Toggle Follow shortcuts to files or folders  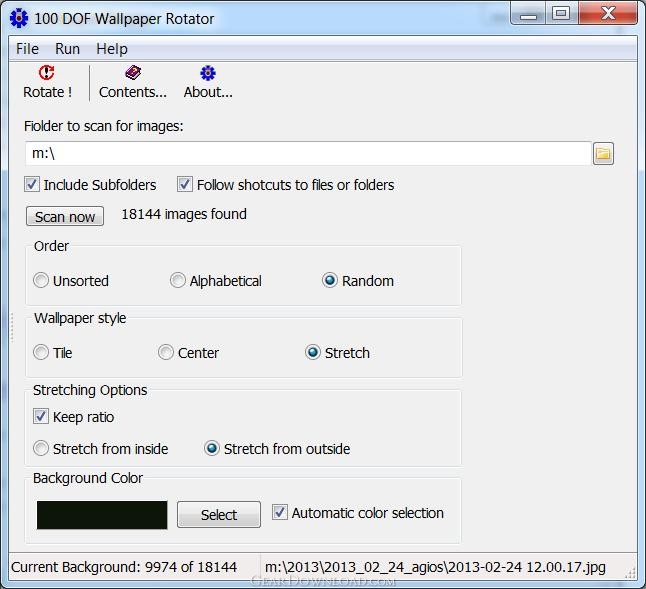tap(185, 184)
